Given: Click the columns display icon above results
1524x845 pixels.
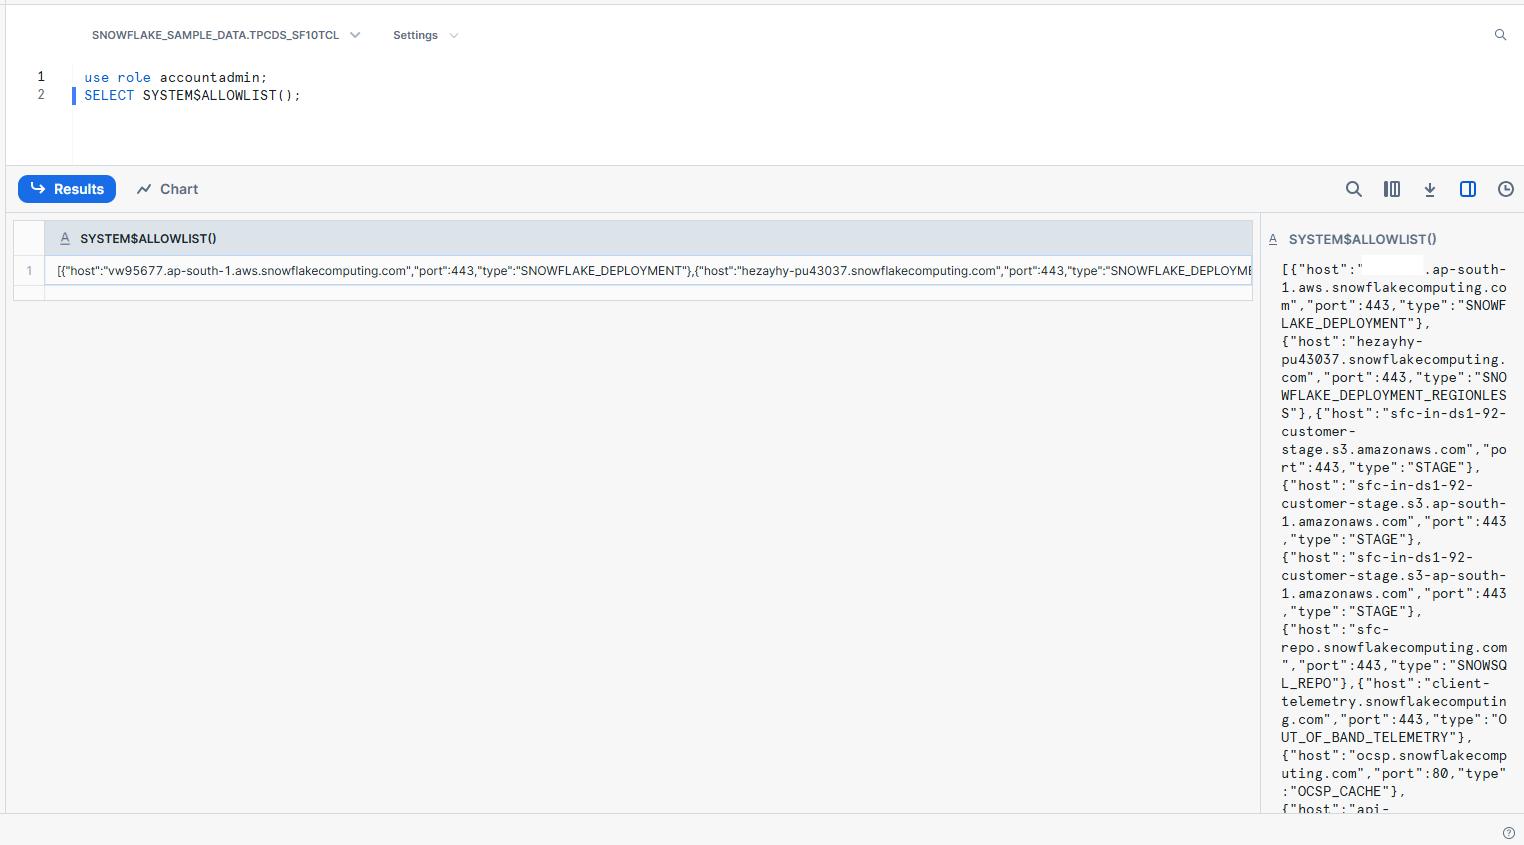Looking at the screenshot, I should tap(1391, 189).
